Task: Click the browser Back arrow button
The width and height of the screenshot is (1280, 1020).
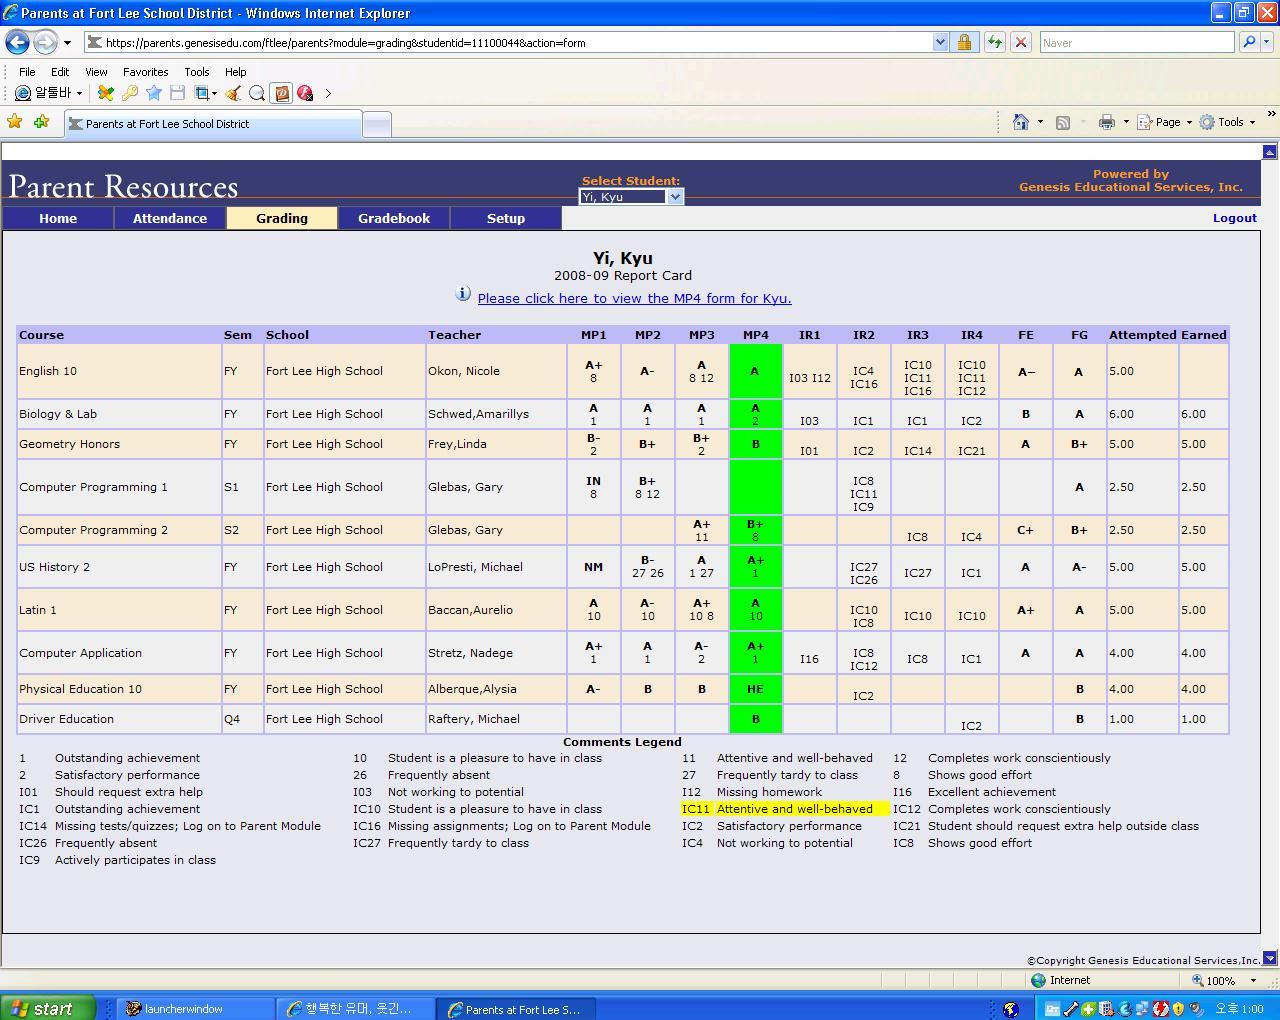Action: 17,42
